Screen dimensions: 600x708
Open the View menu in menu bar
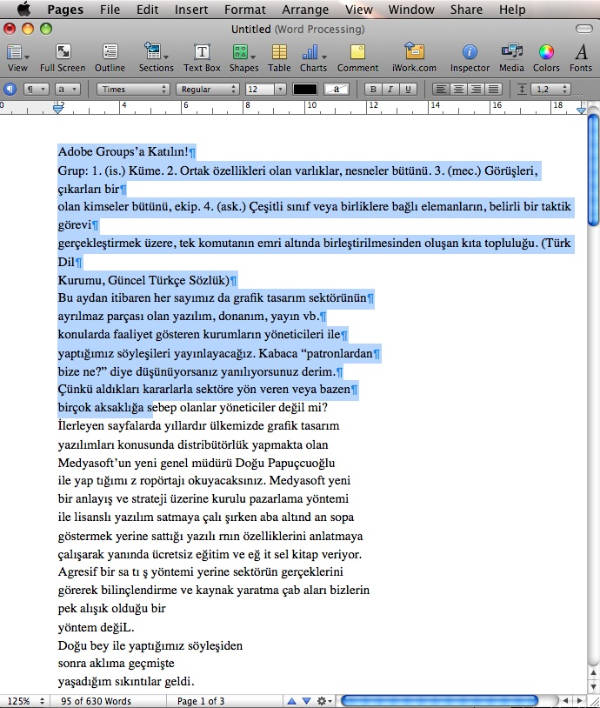pos(358,9)
